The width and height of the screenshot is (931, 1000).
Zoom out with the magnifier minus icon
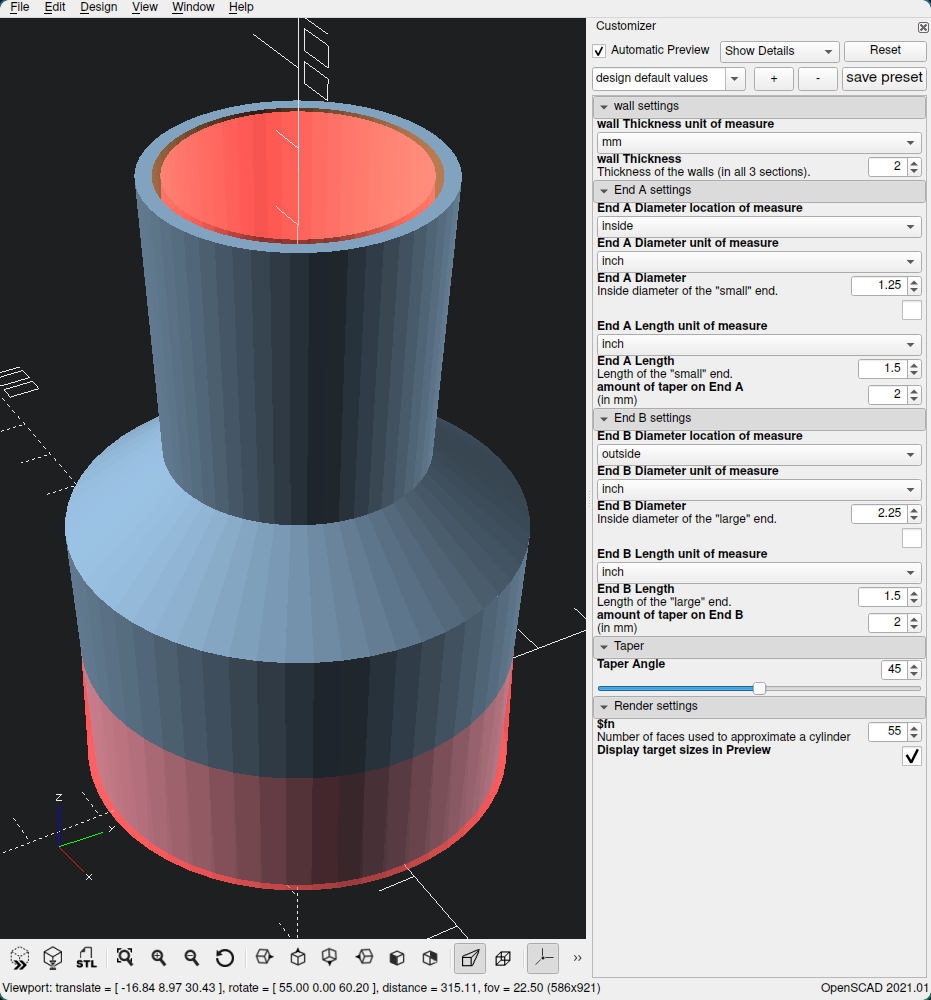pyautogui.click(x=191, y=957)
